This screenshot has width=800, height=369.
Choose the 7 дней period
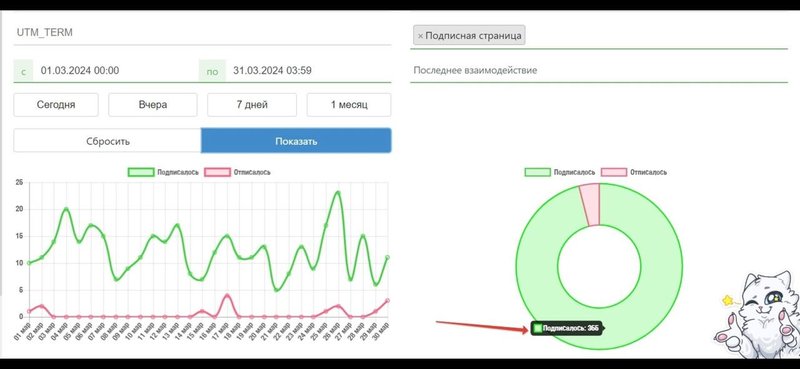(x=252, y=105)
